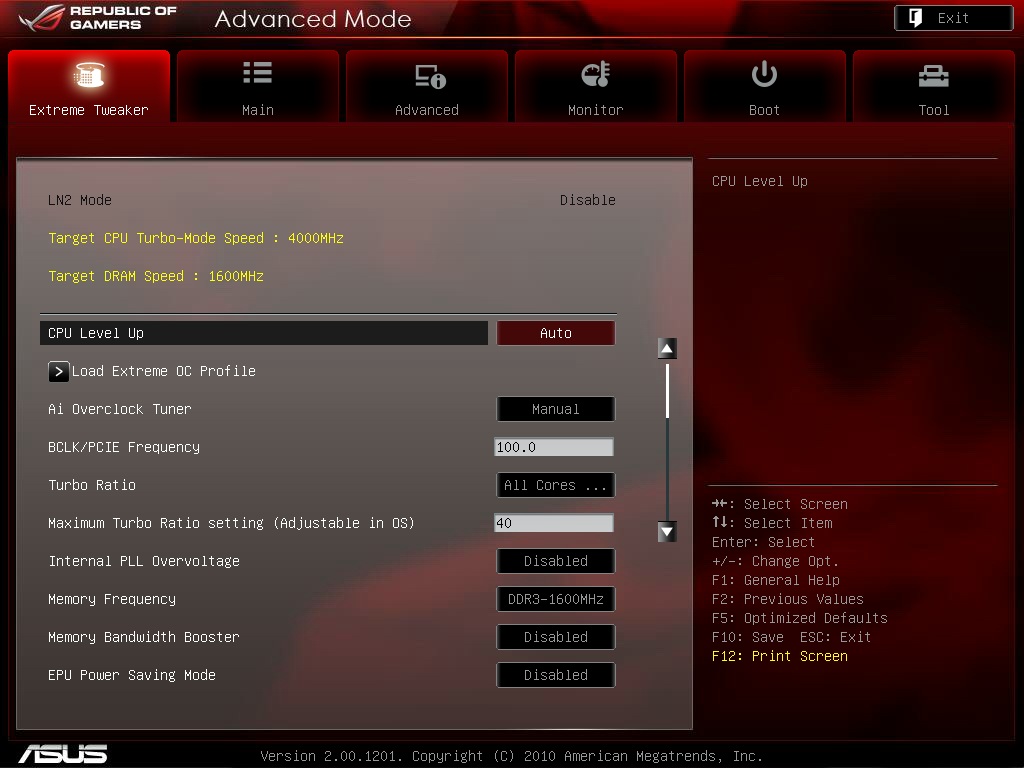Image resolution: width=1024 pixels, height=768 pixels.
Task: Click the Main list icon
Action: point(257,72)
